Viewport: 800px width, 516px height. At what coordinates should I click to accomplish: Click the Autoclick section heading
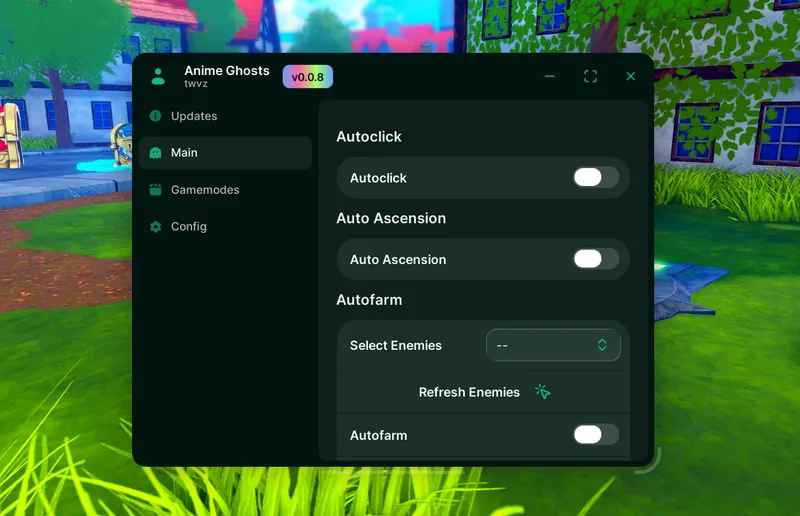[369, 137]
